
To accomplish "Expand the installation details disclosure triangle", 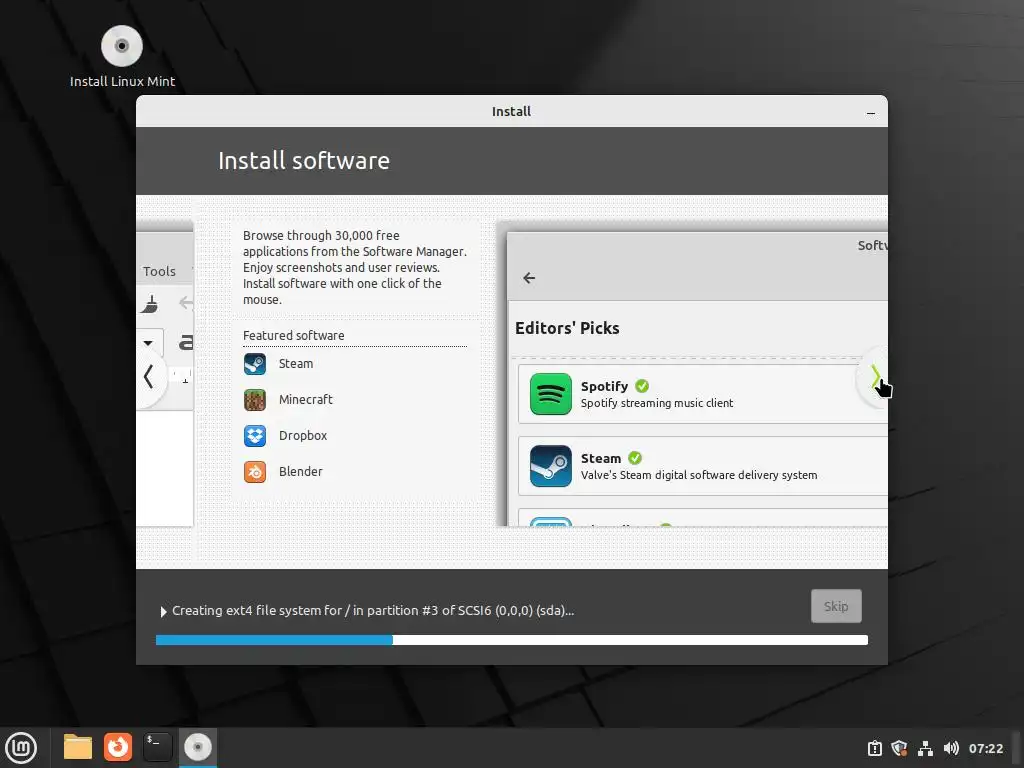I will [x=163, y=612].
